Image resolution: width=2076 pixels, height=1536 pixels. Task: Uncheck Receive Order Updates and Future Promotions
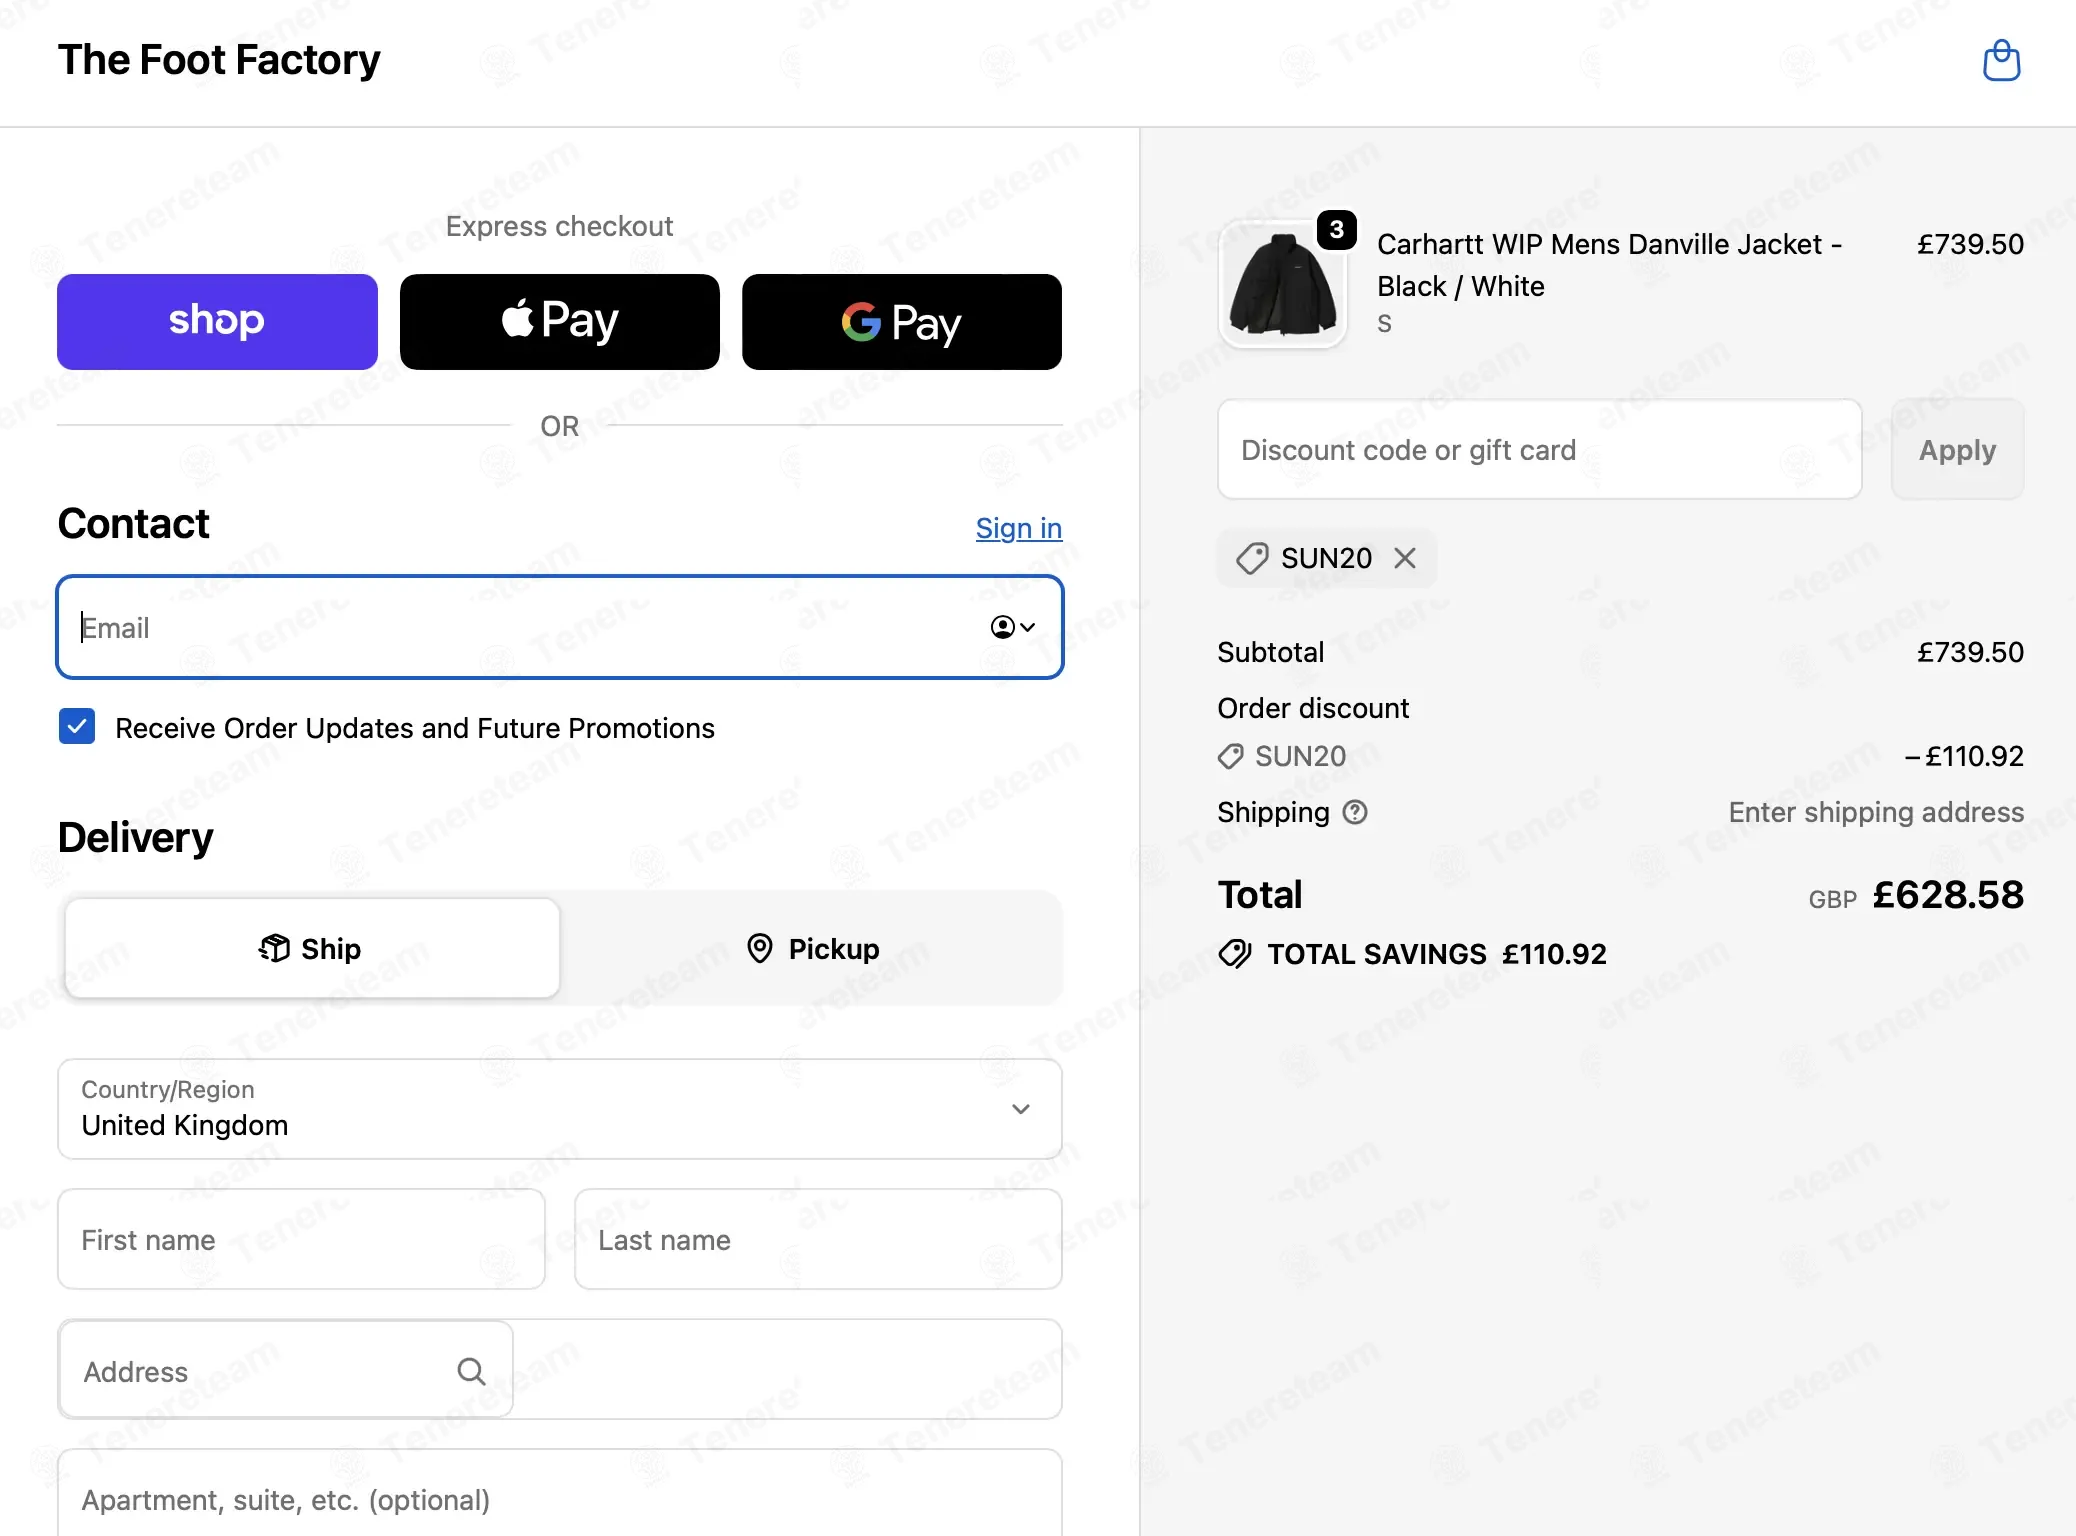77,727
